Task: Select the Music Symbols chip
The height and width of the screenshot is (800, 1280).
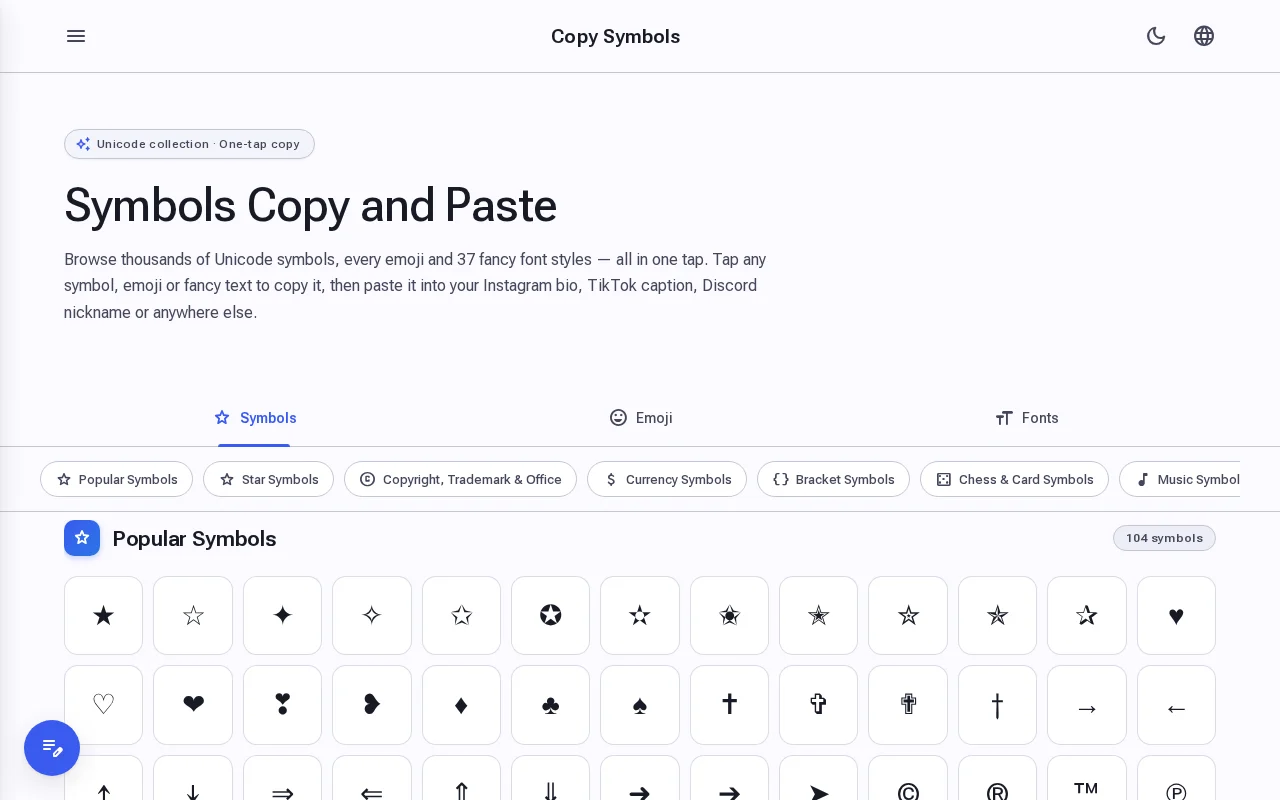Action: [x=1180, y=479]
